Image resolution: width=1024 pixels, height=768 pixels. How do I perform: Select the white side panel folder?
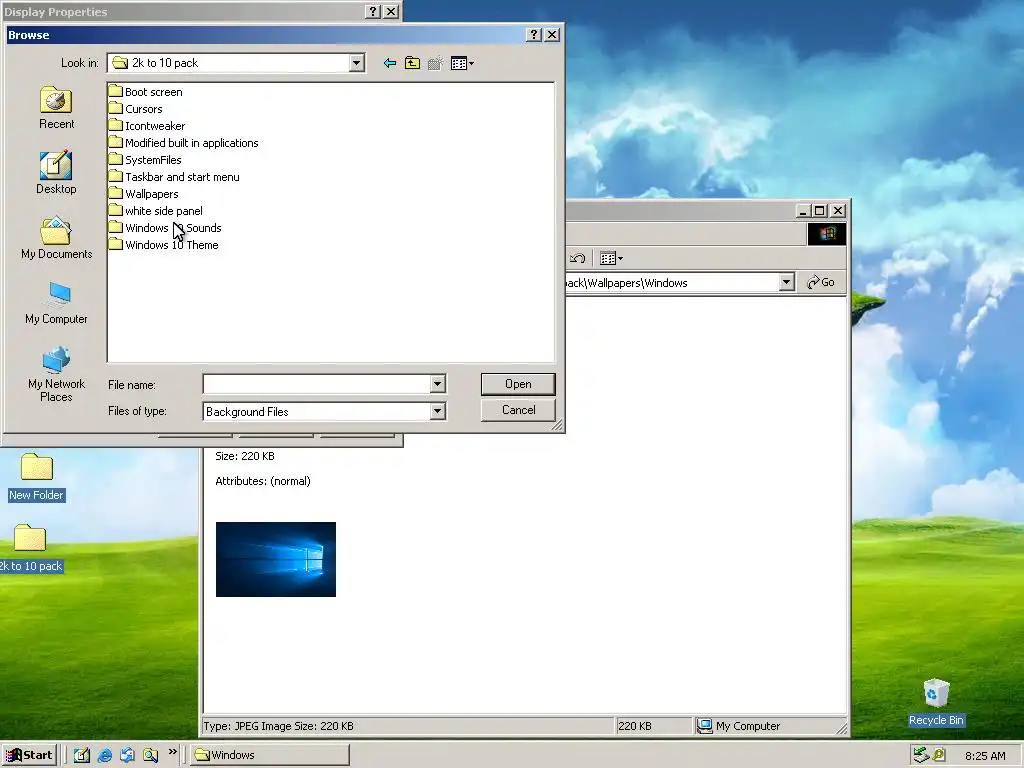tap(155, 211)
